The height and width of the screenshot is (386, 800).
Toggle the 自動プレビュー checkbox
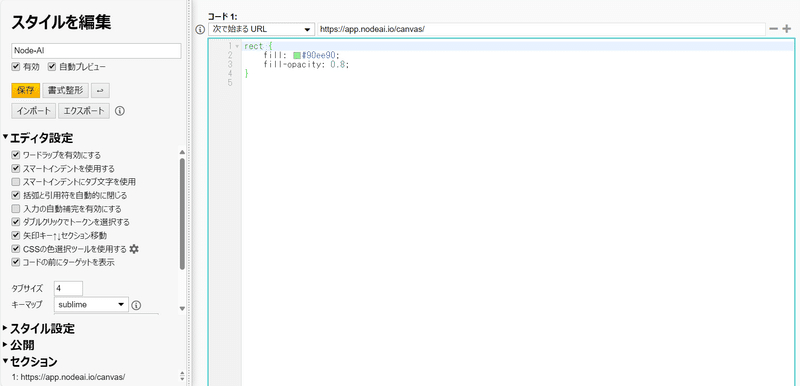click(52, 67)
